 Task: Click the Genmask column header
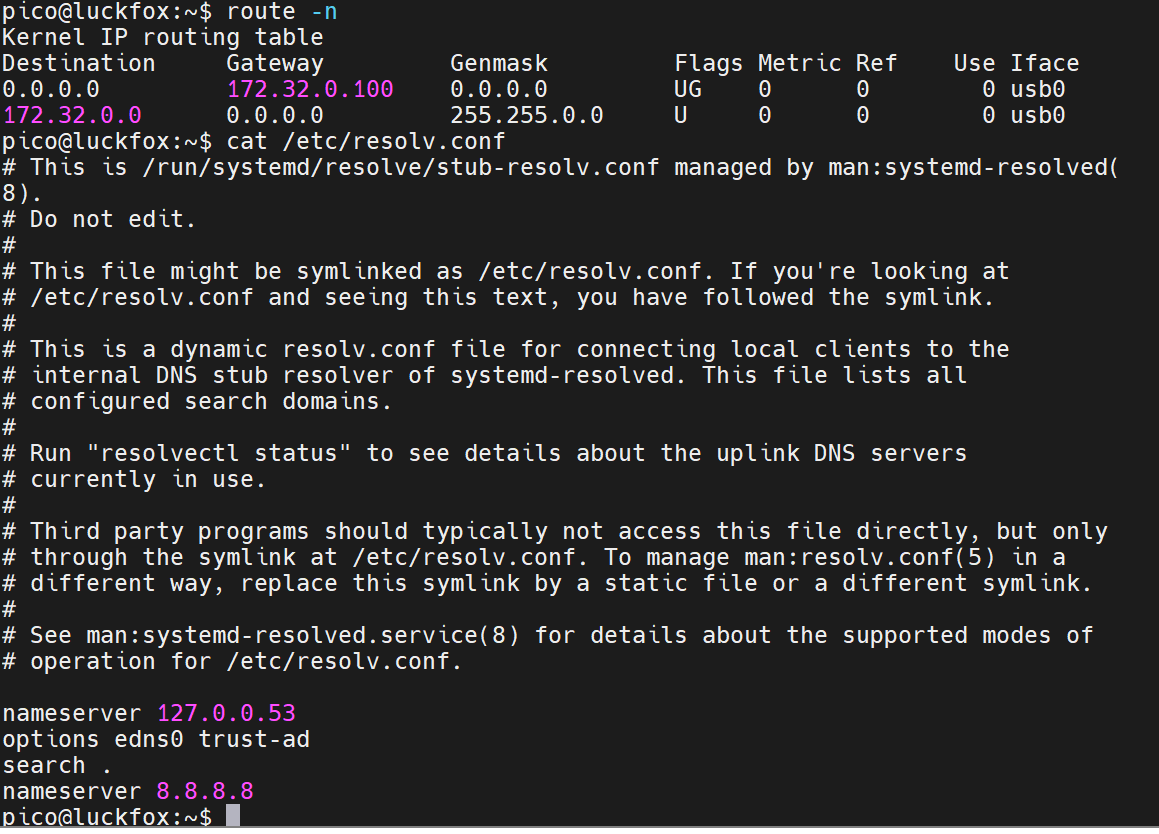[x=499, y=64]
